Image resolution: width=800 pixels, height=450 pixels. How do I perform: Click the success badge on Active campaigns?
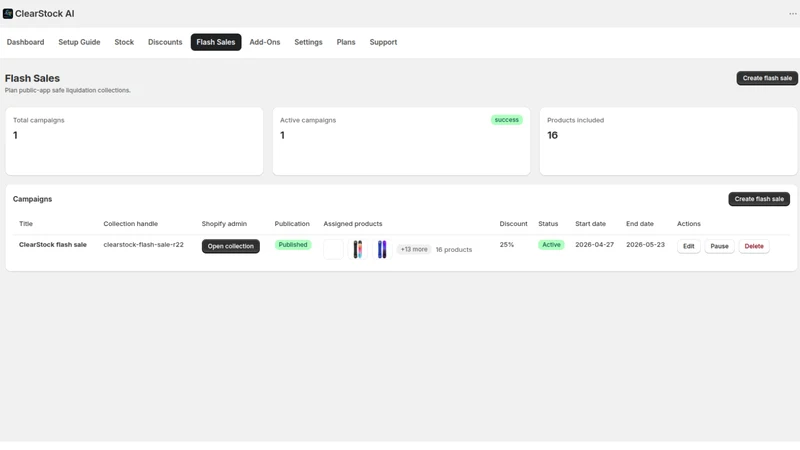click(x=507, y=120)
